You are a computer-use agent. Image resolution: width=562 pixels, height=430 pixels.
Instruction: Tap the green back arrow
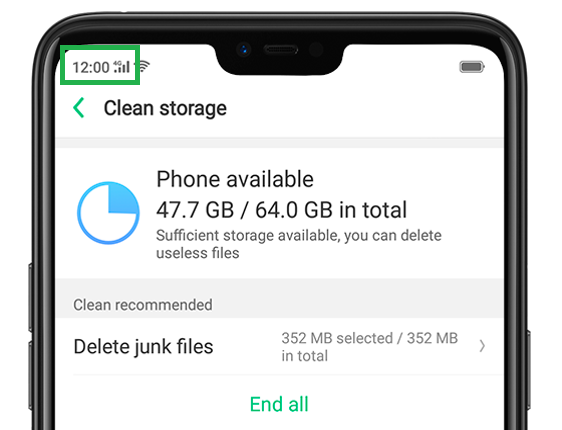coord(79,108)
